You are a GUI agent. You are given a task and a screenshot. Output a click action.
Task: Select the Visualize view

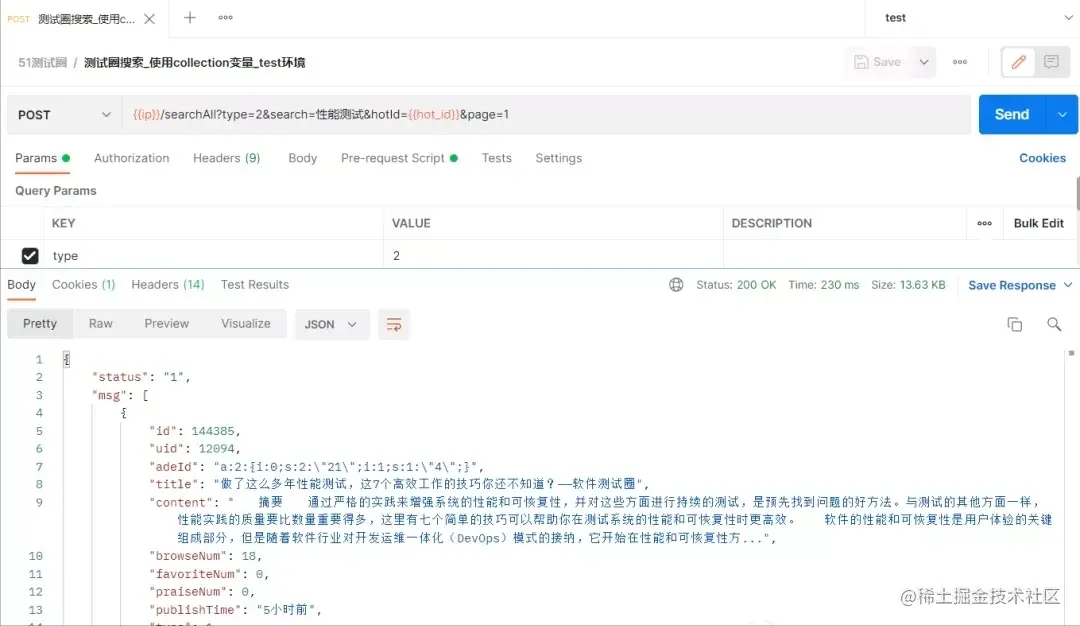coord(246,324)
